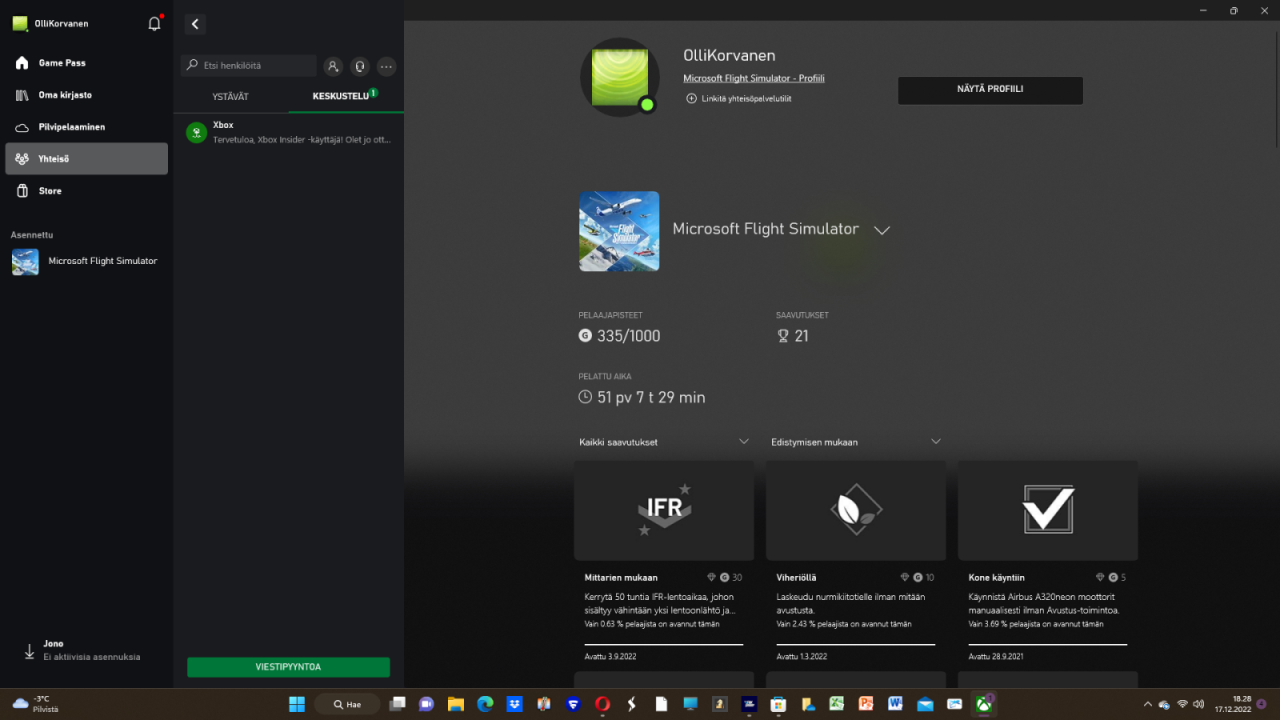Image resolution: width=1280 pixels, height=720 pixels.
Task: Open Word from taskbar
Action: 895,704
